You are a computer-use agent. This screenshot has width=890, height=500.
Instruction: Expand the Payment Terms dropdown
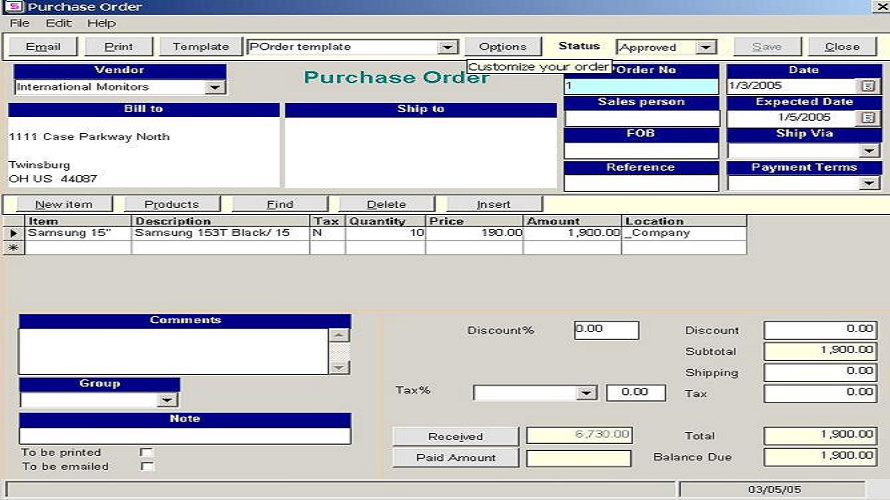coord(868,183)
